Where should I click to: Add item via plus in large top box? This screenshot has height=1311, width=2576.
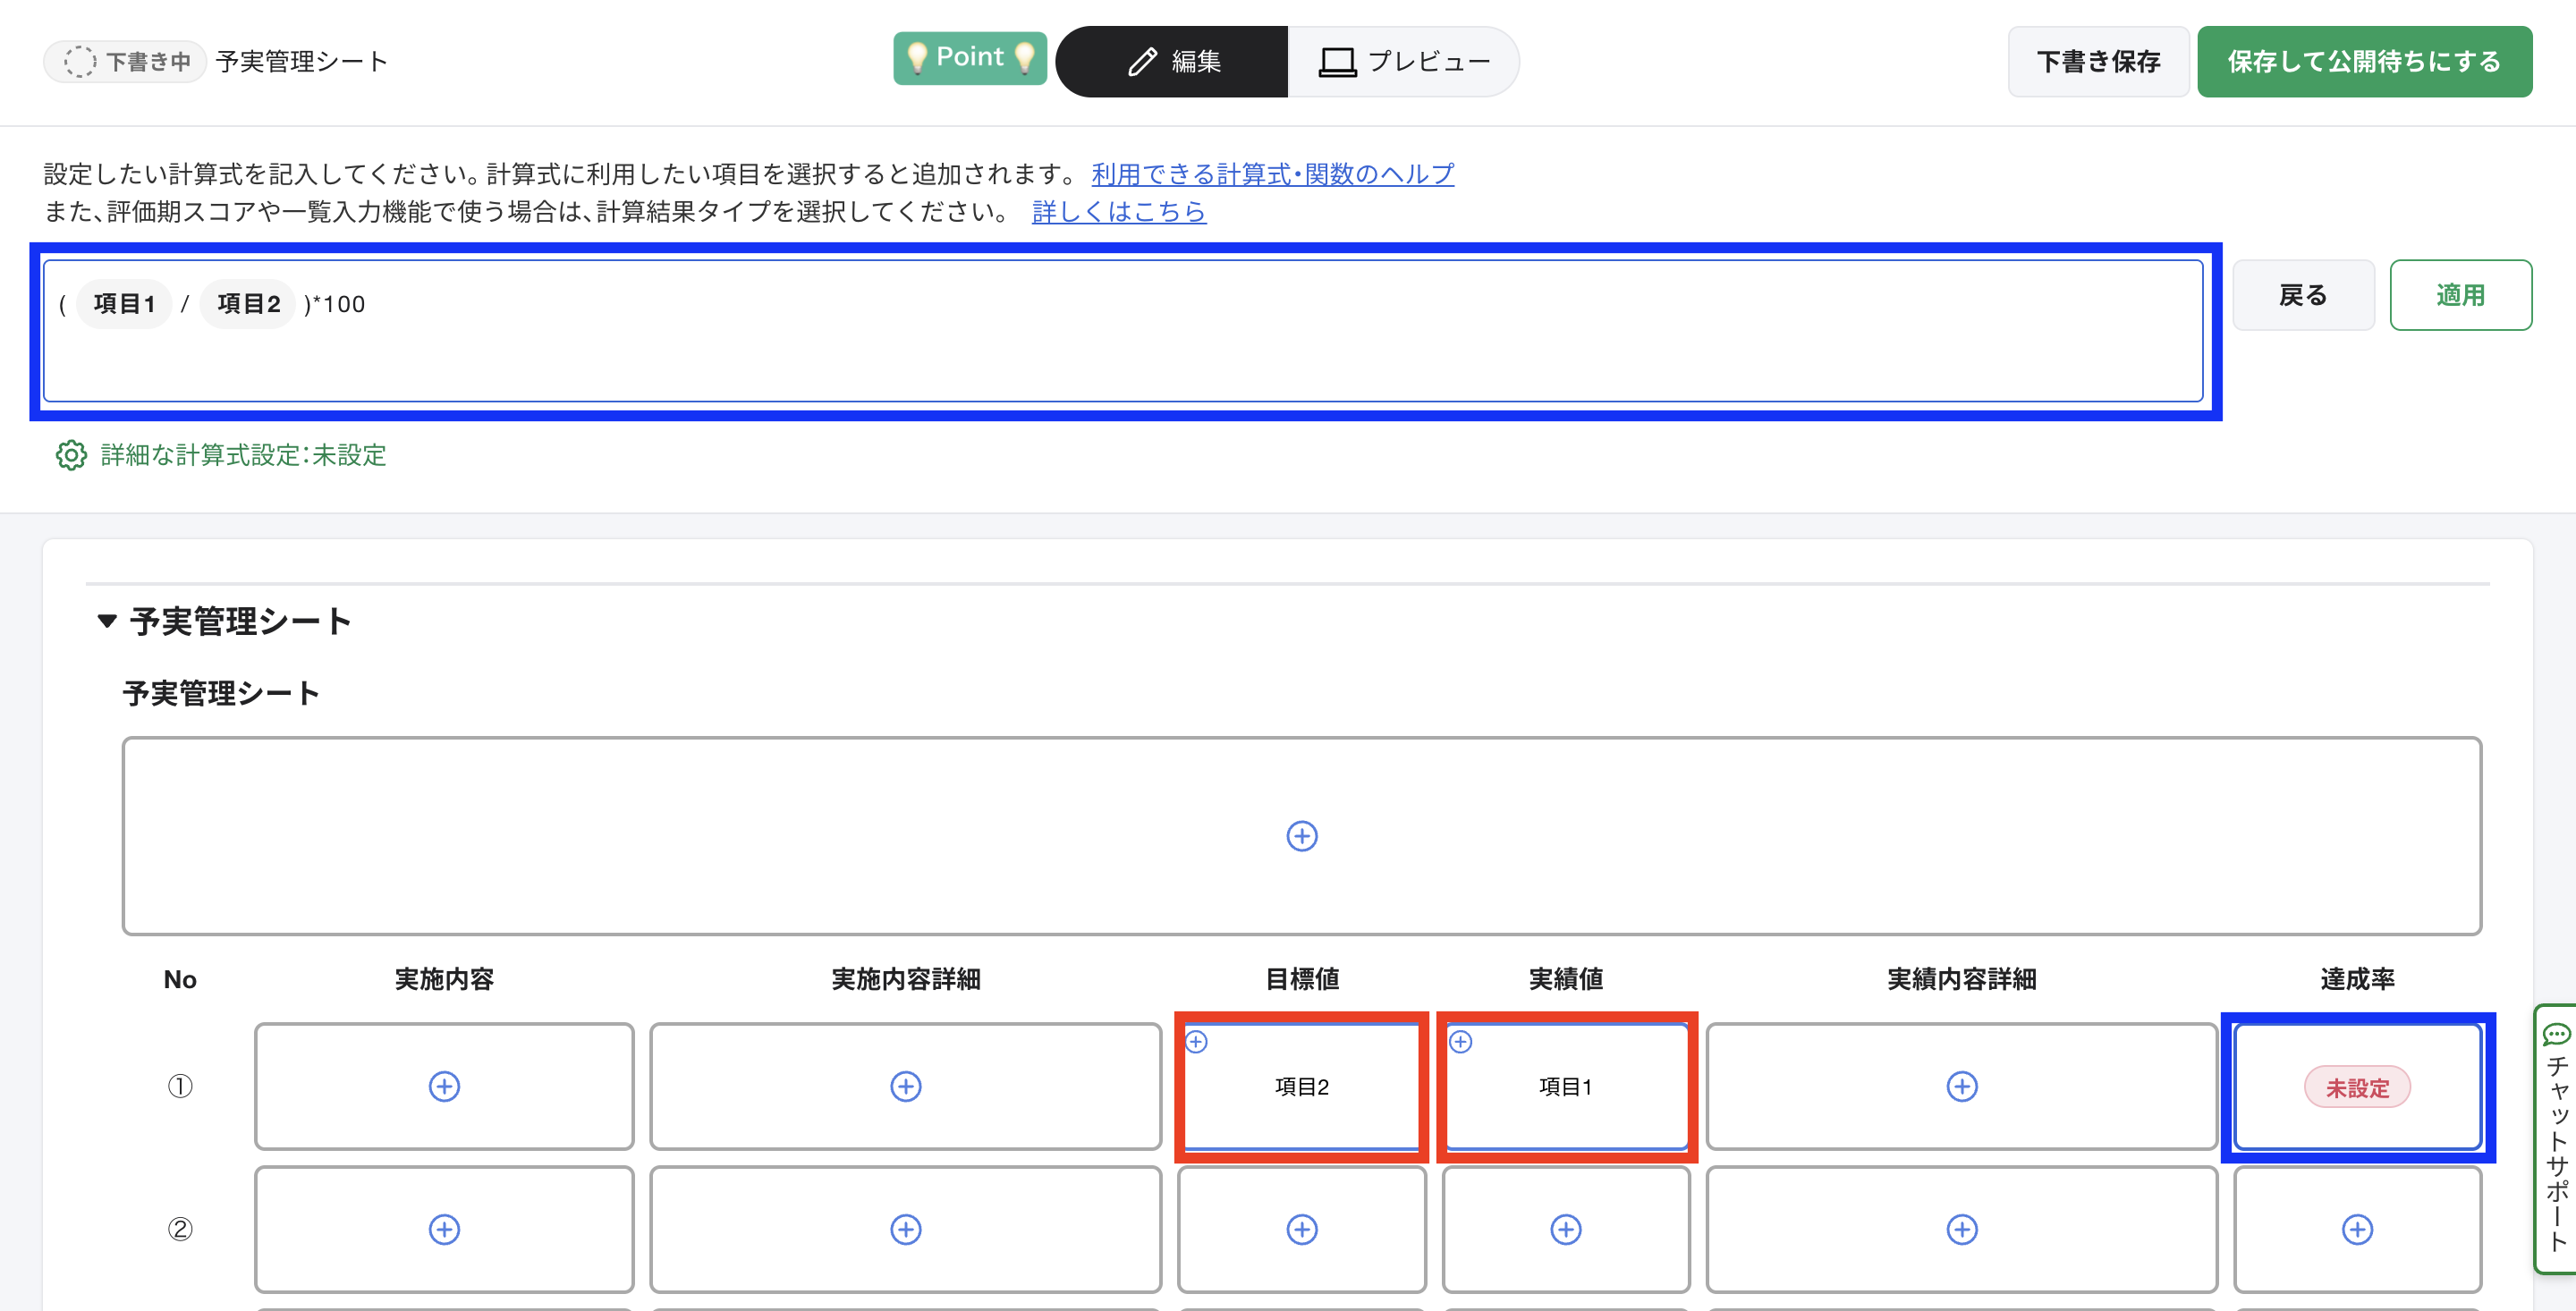[x=1301, y=836]
